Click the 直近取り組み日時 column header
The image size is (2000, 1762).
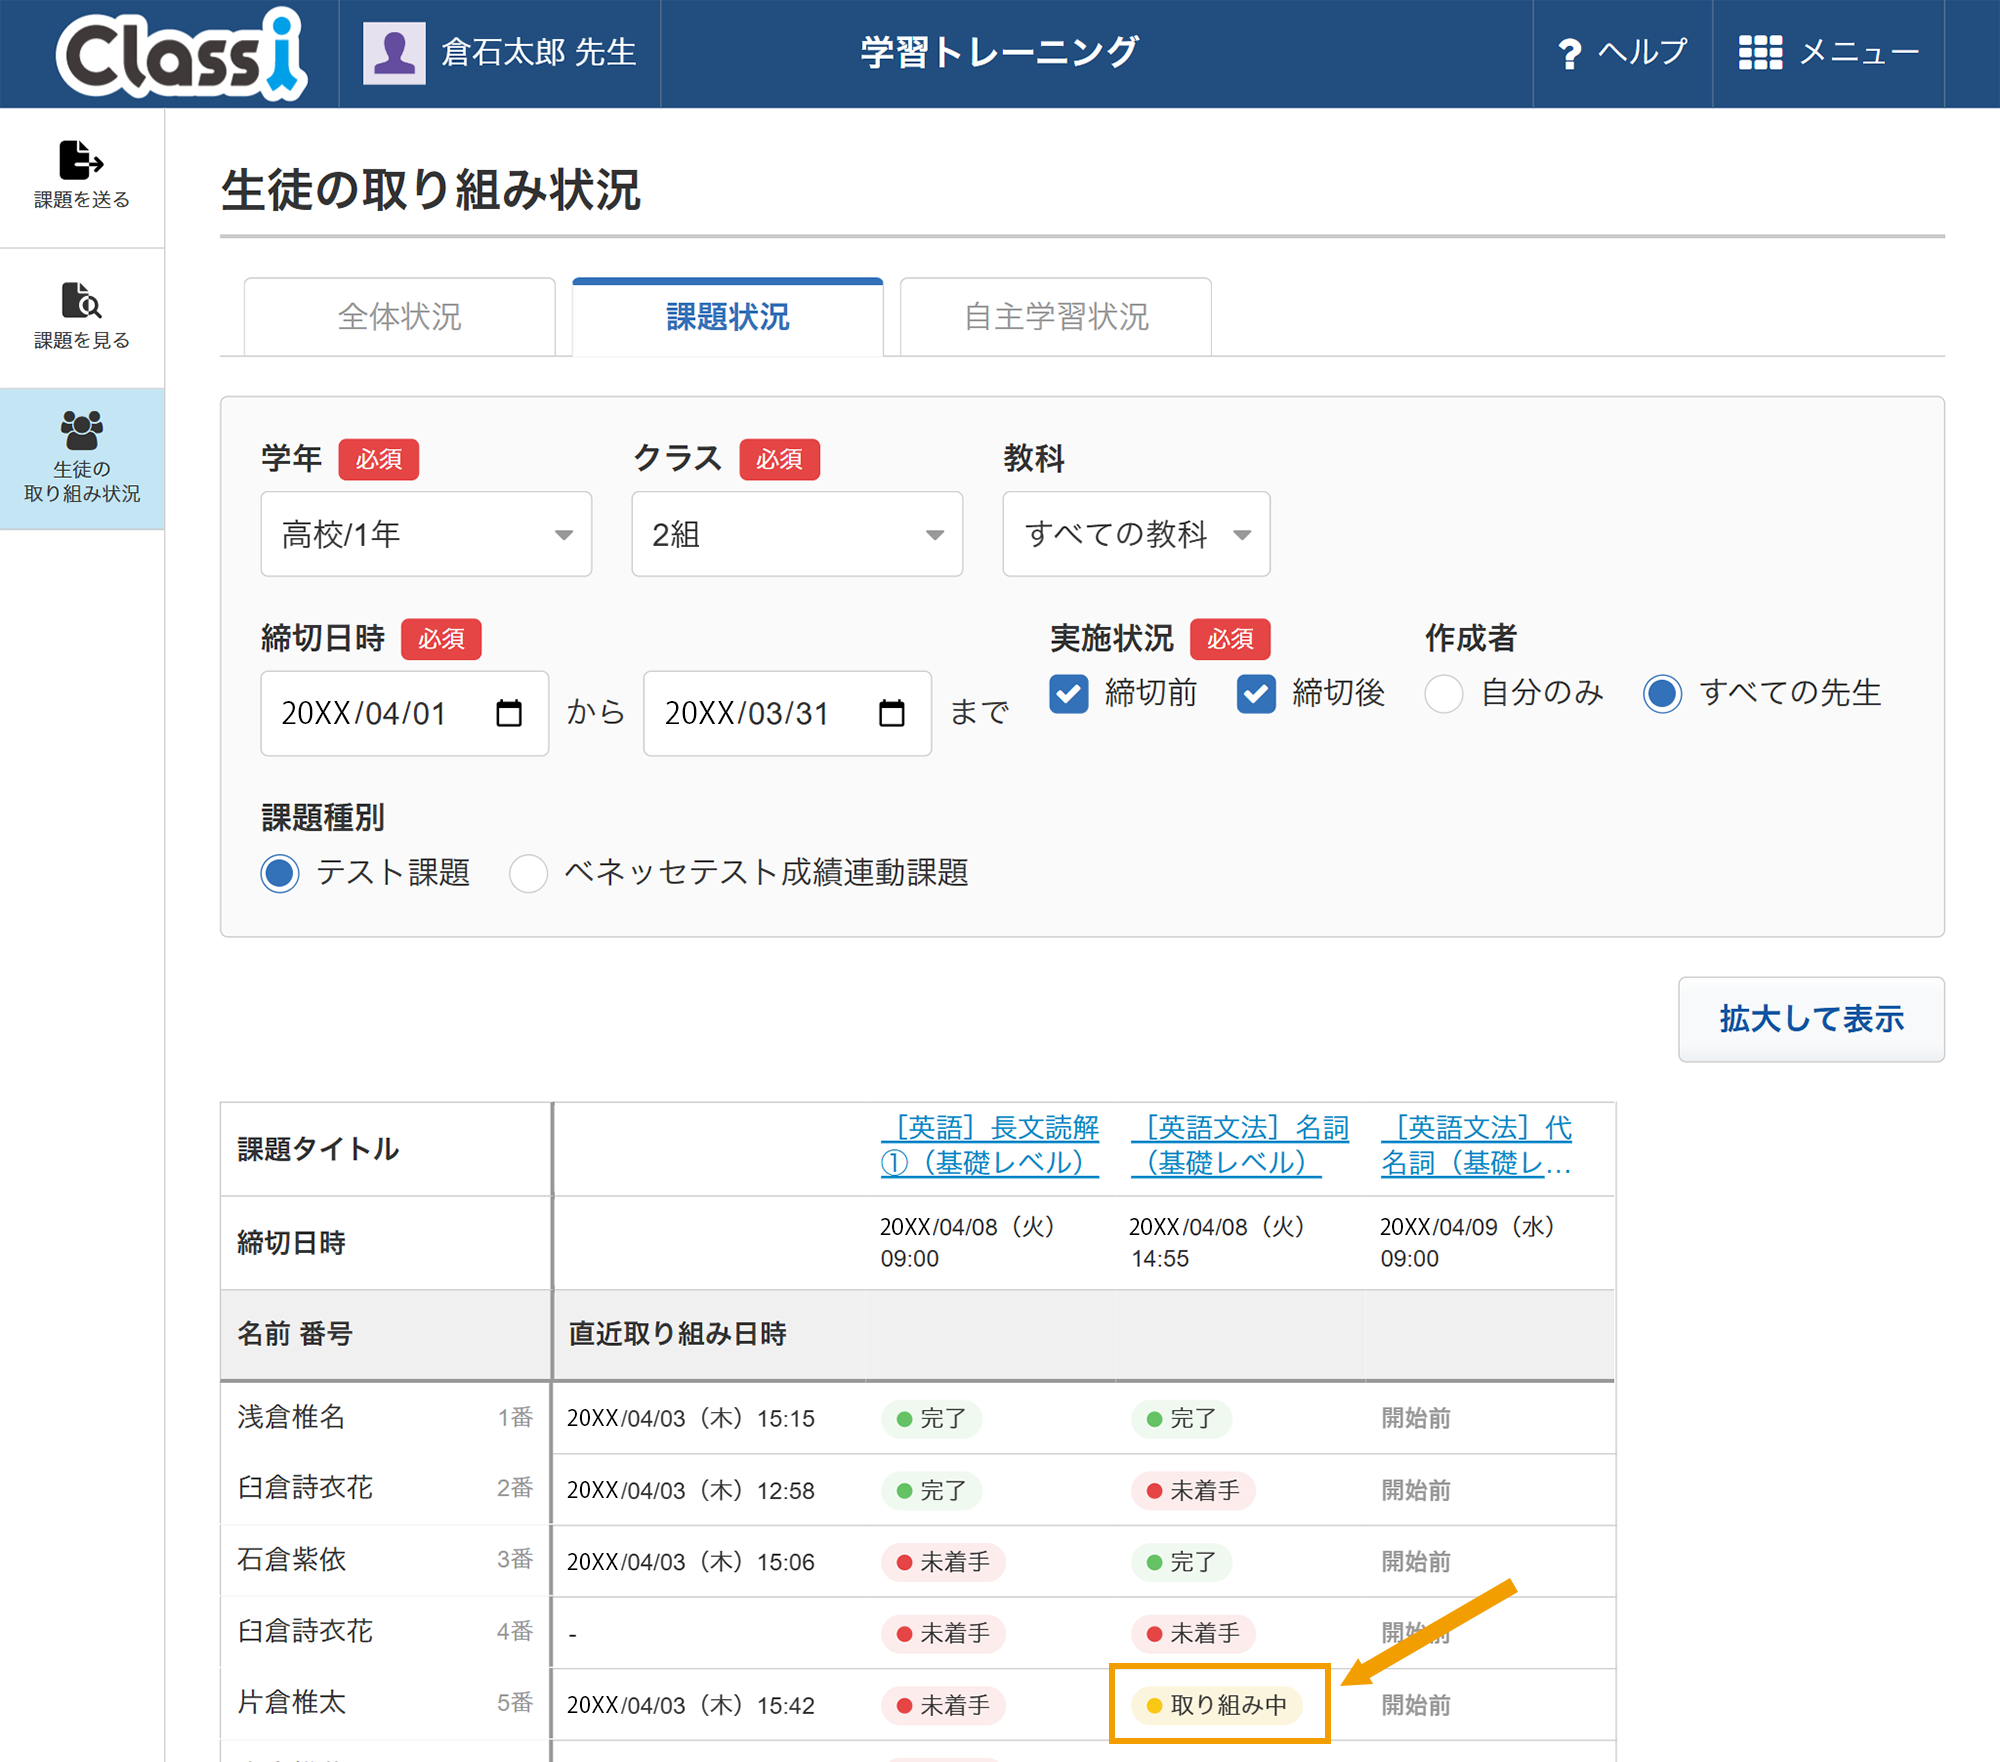[677, 1333]
